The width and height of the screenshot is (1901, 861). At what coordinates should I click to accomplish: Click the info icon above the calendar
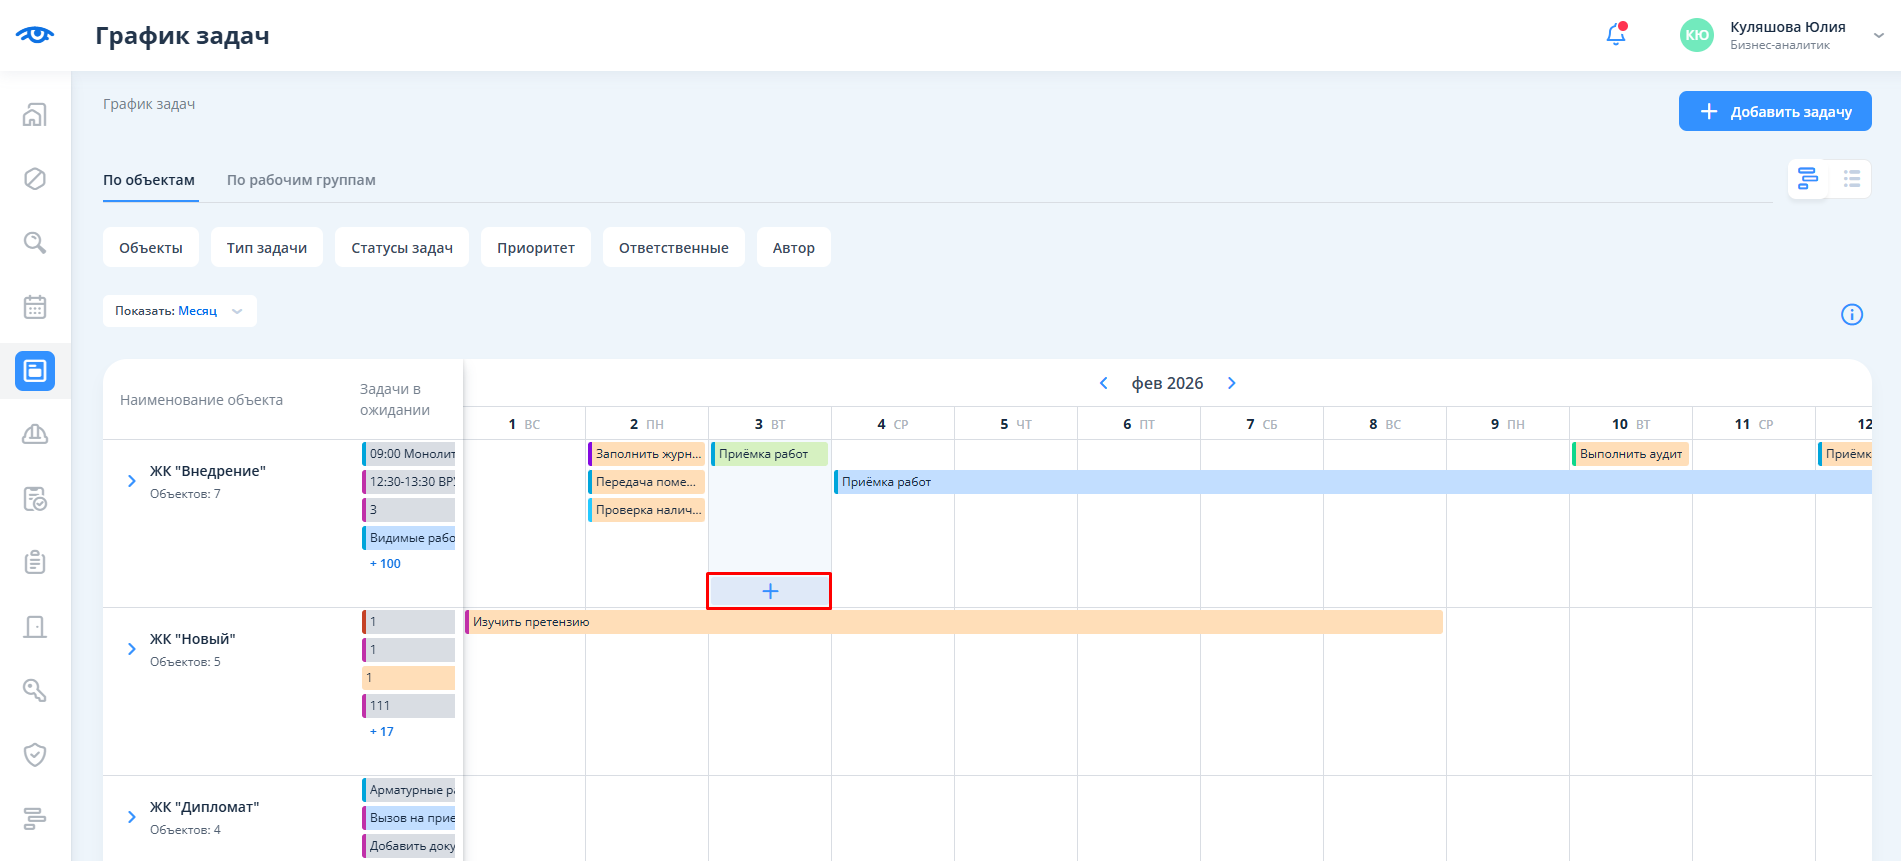point(1851,315)
